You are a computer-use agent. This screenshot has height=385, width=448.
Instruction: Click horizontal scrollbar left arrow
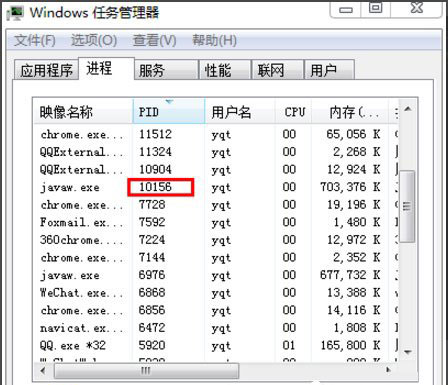pos(43,370)
